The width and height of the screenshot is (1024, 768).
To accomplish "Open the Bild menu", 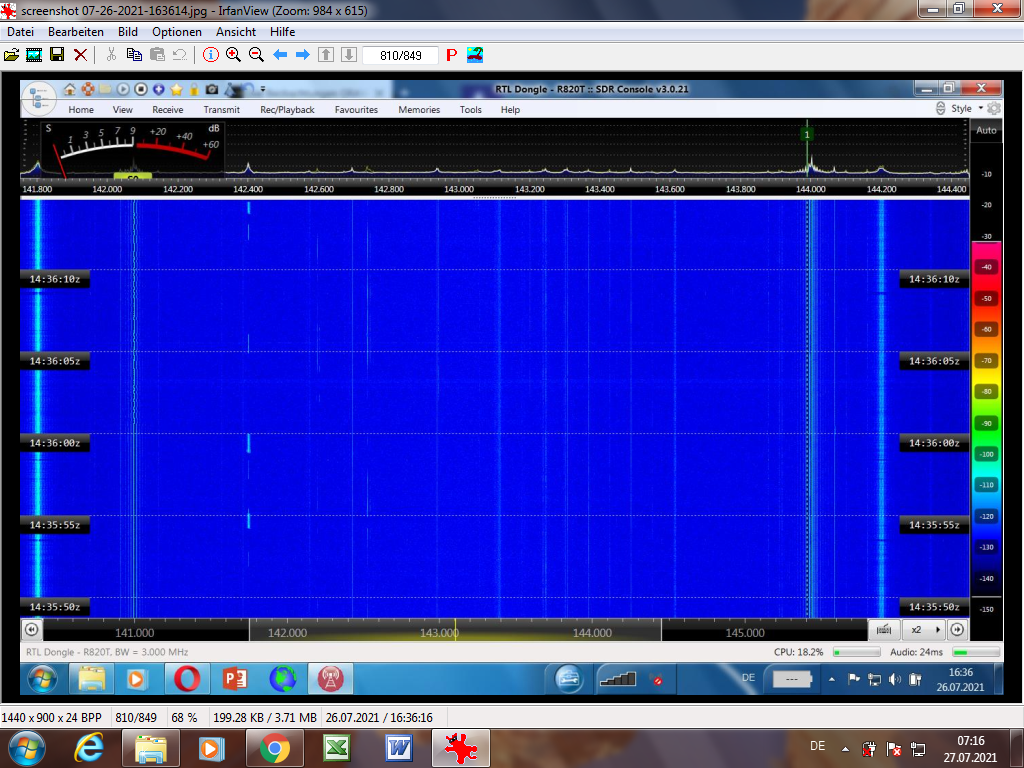I will (x=128, y=31).
